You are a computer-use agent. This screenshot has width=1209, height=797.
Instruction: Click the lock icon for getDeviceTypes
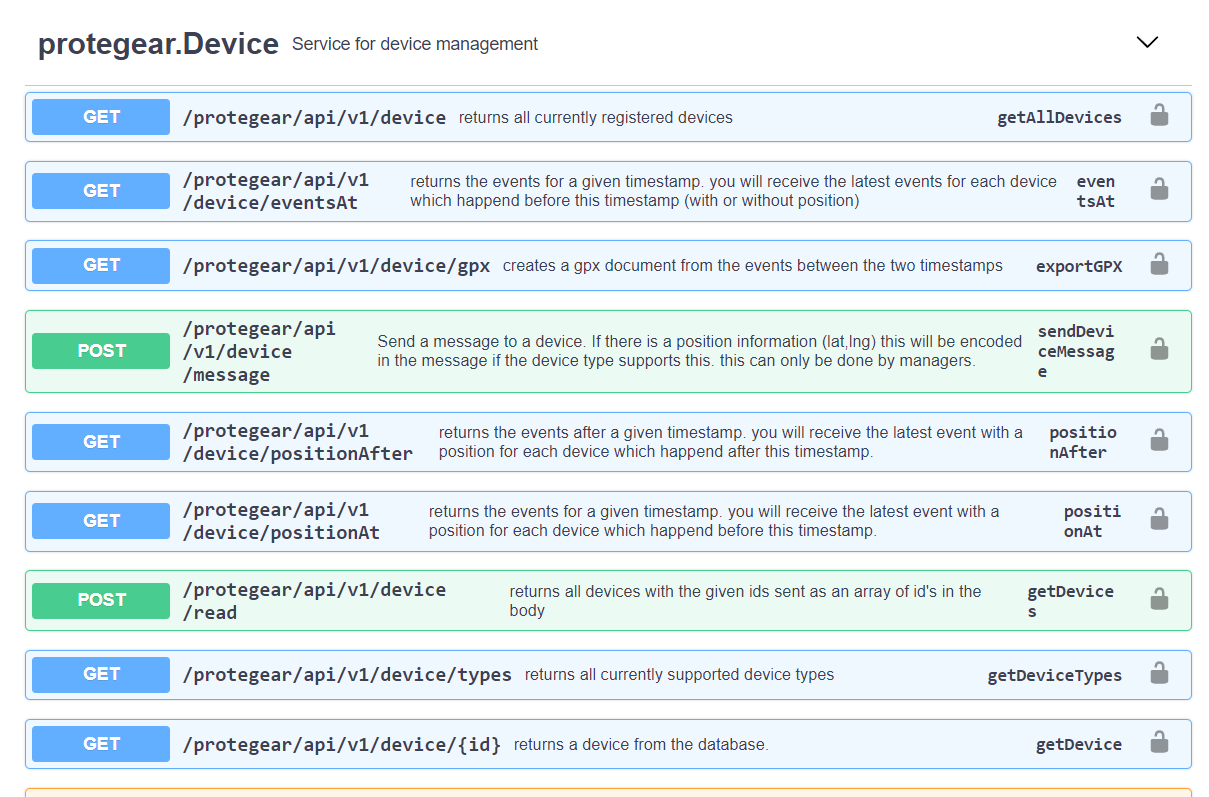[x=1159, y=674]
